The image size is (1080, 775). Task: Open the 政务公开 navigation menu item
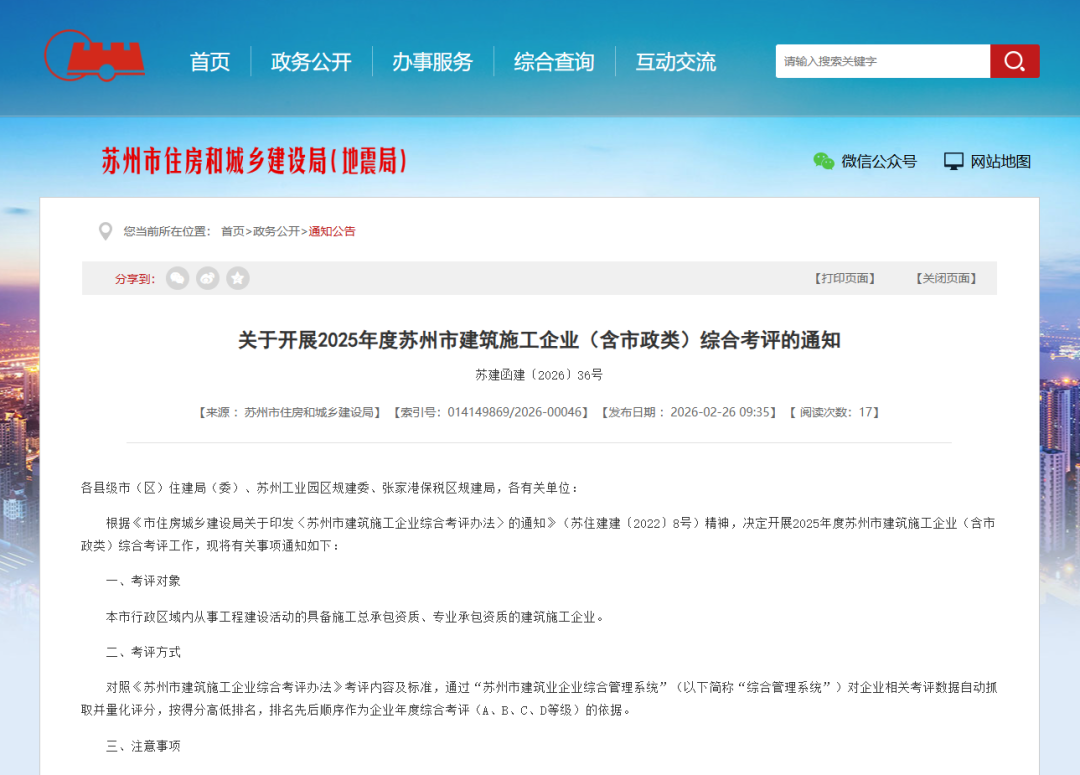tap(310, 61)
